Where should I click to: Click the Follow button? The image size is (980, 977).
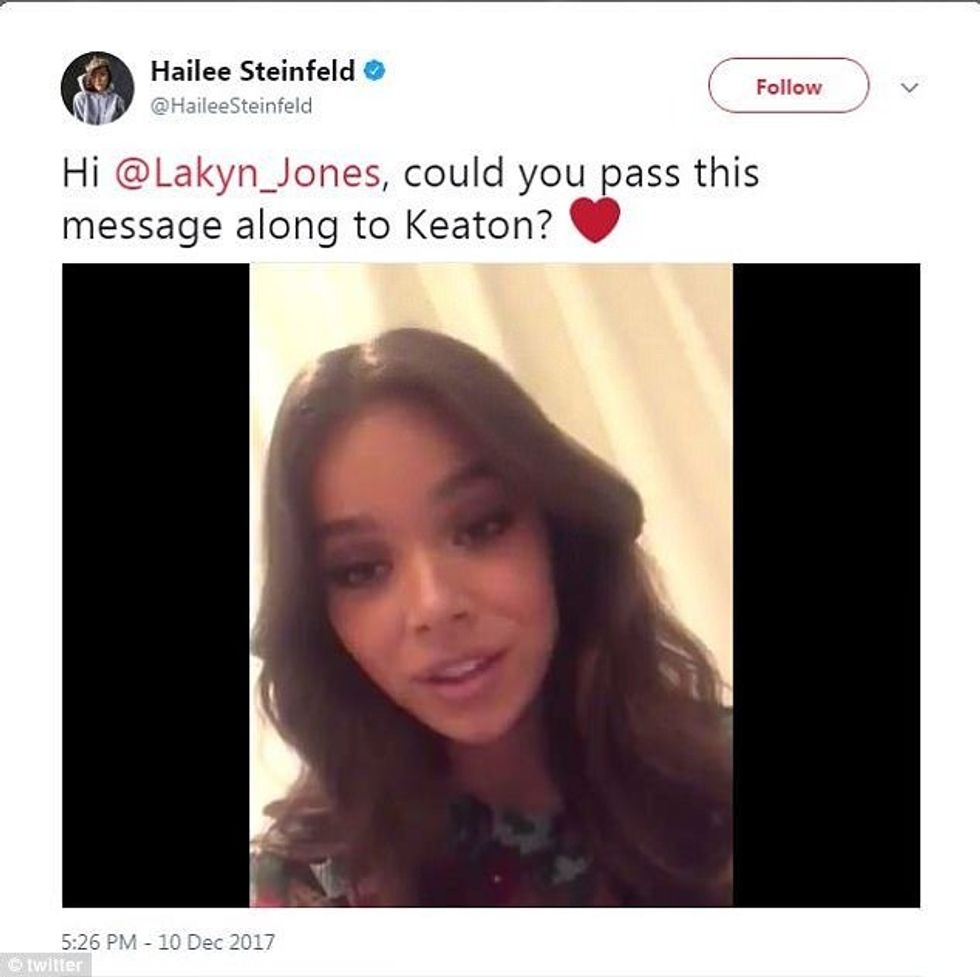(x=788, y=86)
